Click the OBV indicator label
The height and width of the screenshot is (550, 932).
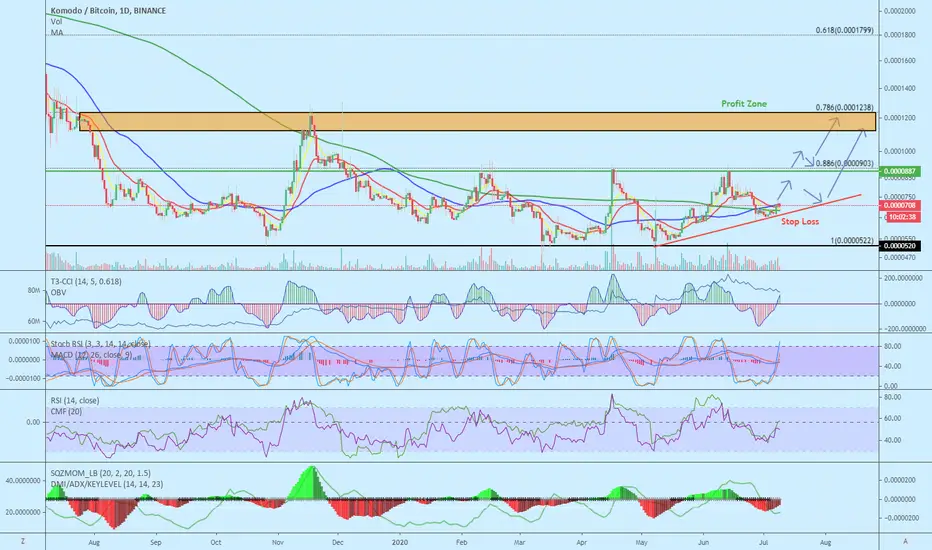point(58,293)
